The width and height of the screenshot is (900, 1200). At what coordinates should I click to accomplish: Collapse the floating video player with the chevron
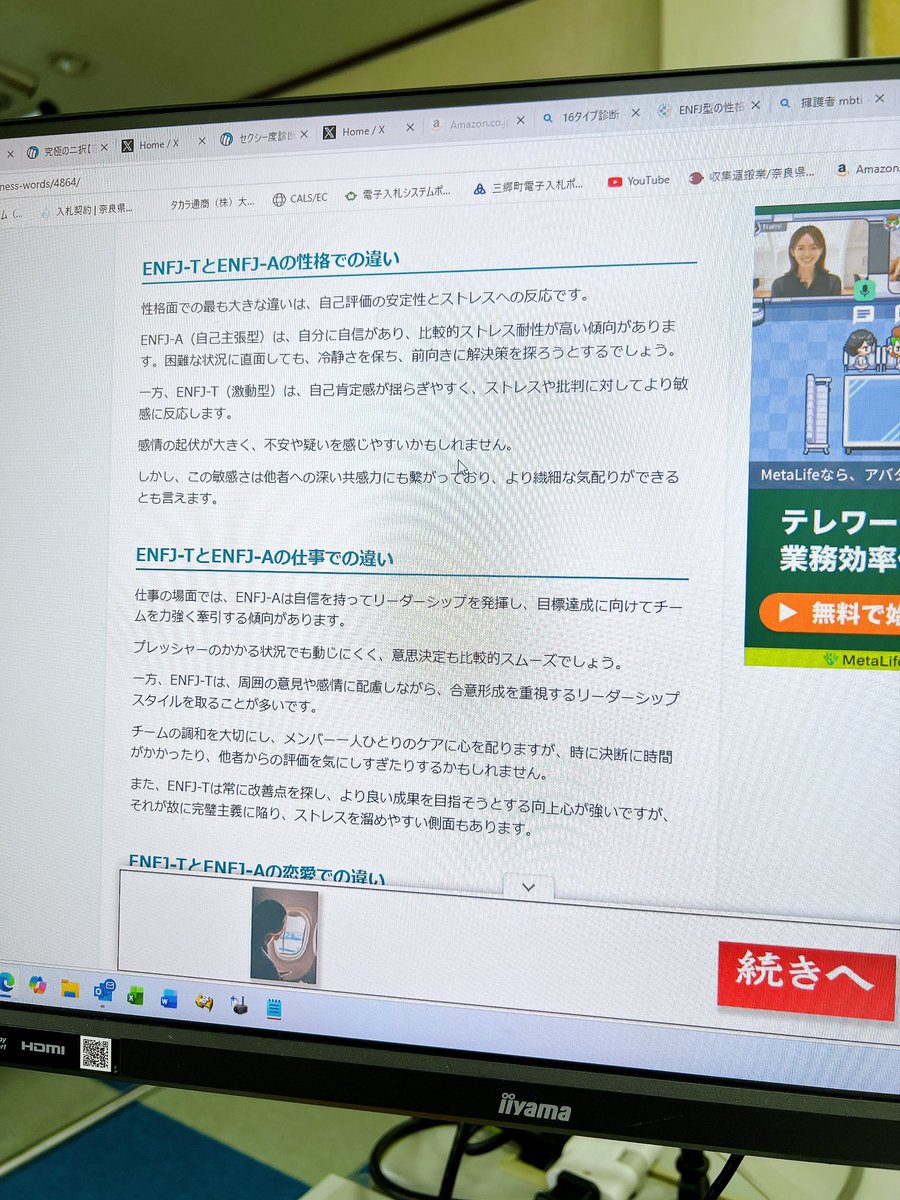coord(528,886)
